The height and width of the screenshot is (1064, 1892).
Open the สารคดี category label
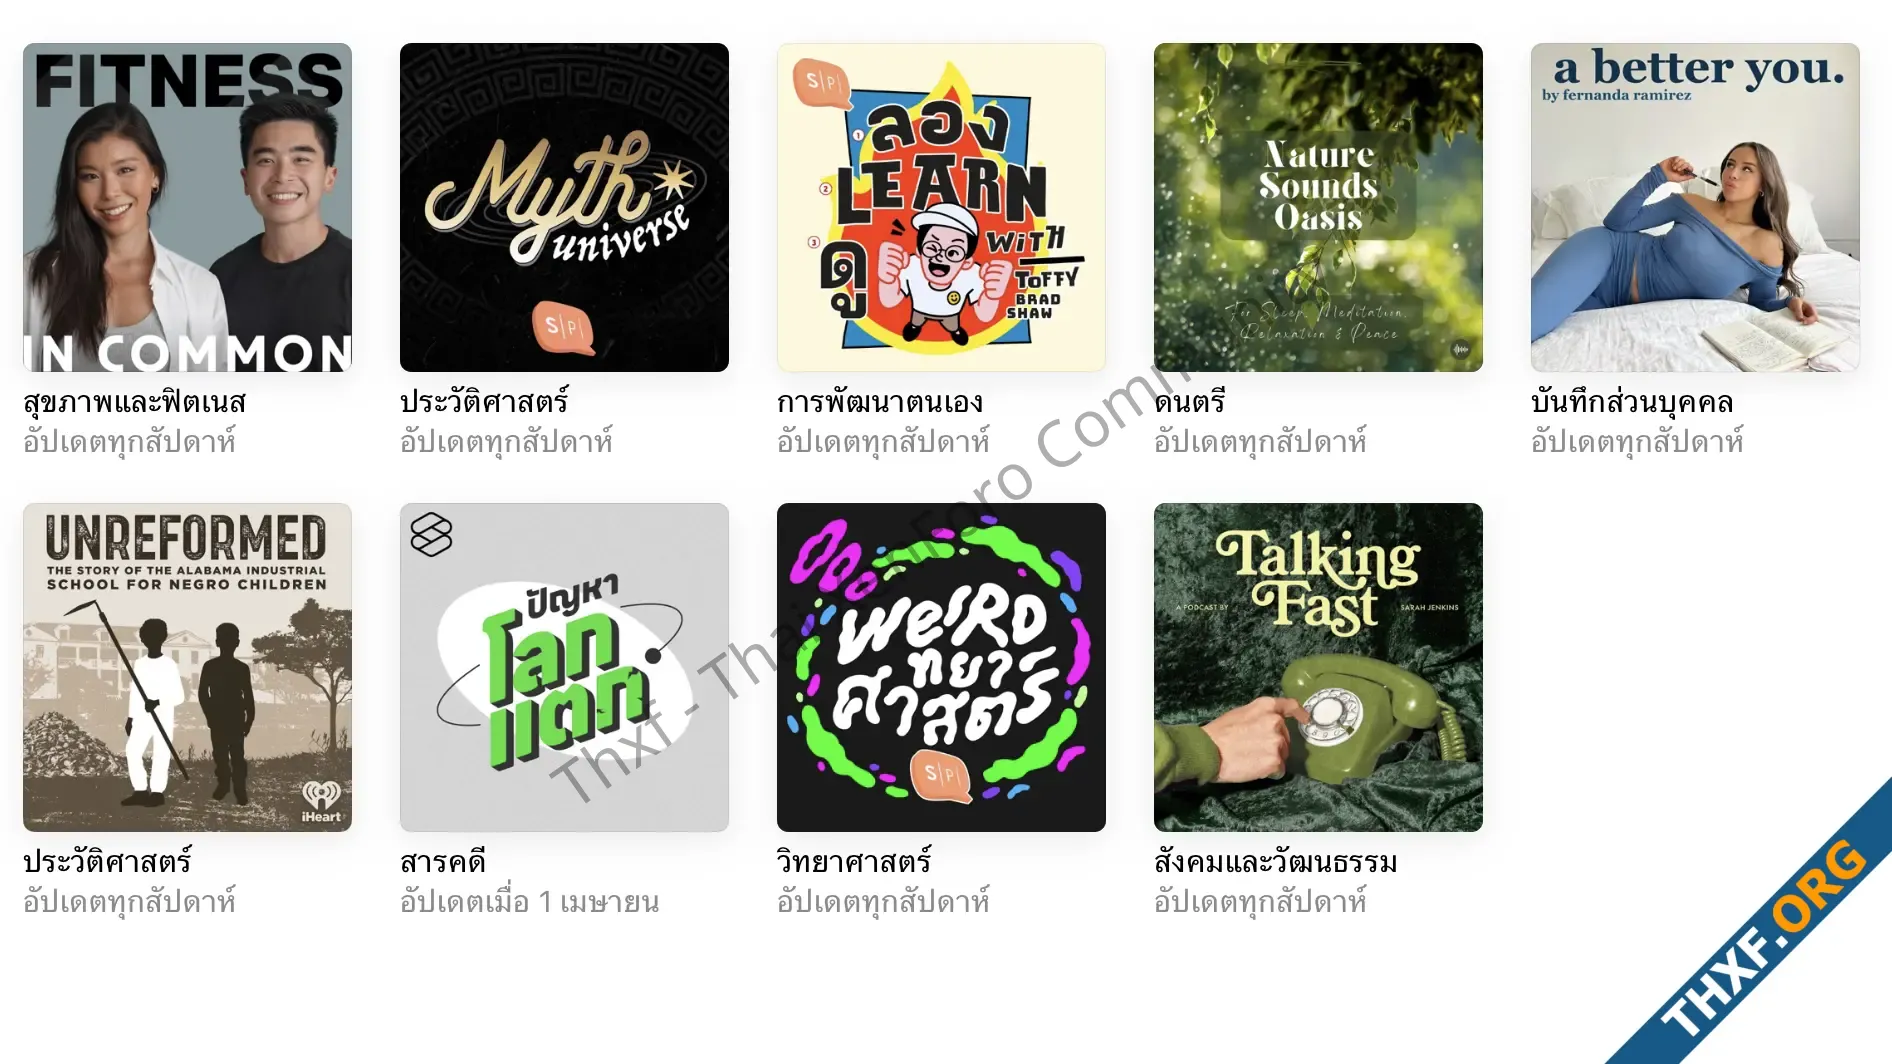point(443,862)
